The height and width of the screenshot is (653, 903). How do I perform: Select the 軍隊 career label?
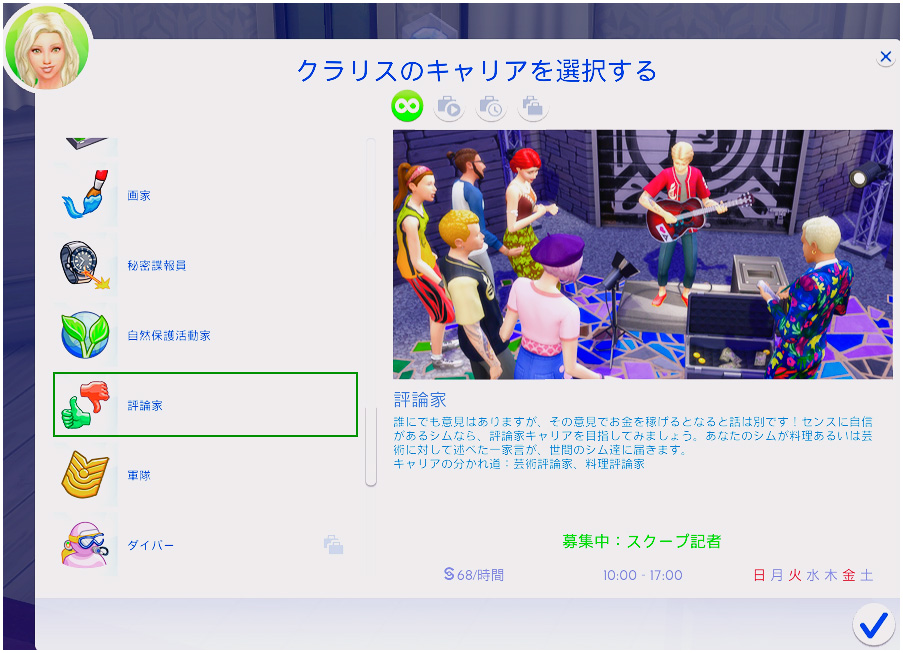tap(139, 476)
